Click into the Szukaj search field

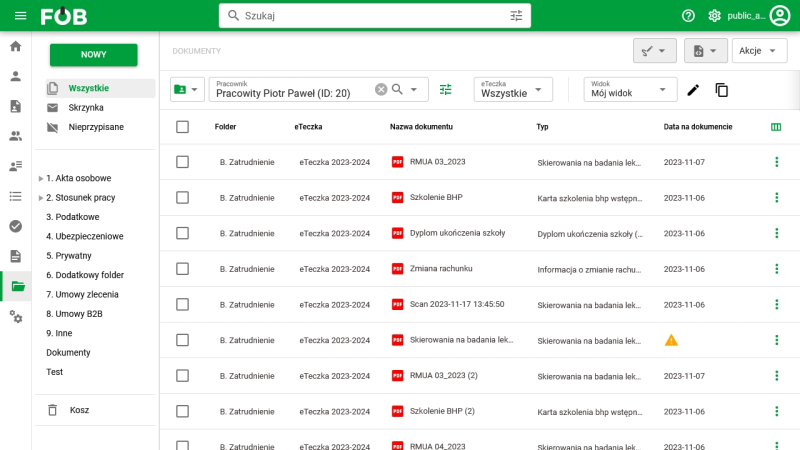370,16
